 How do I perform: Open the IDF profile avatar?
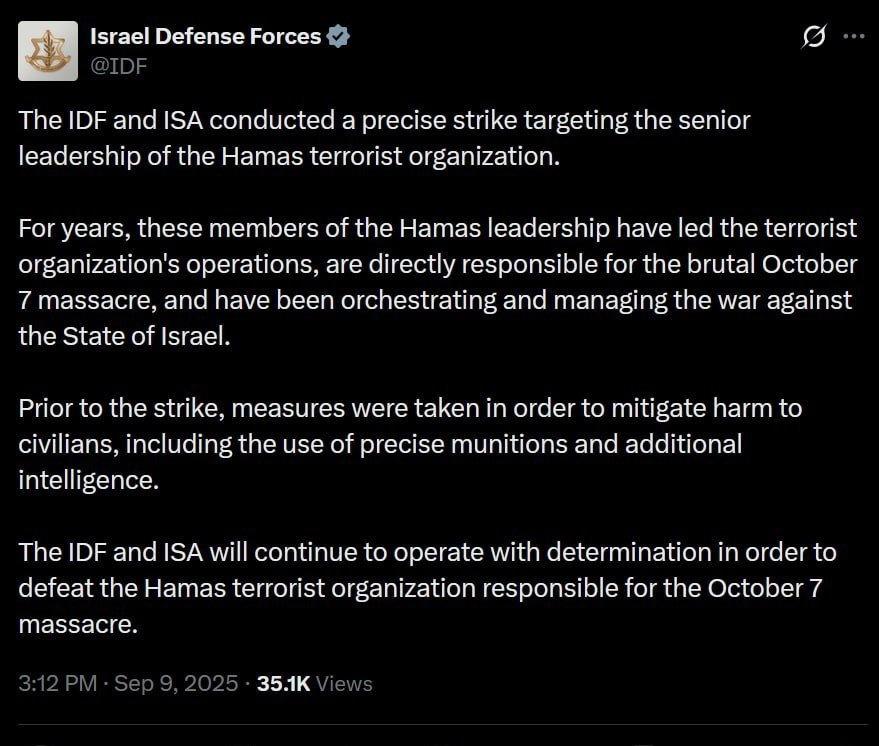(48, 51)
